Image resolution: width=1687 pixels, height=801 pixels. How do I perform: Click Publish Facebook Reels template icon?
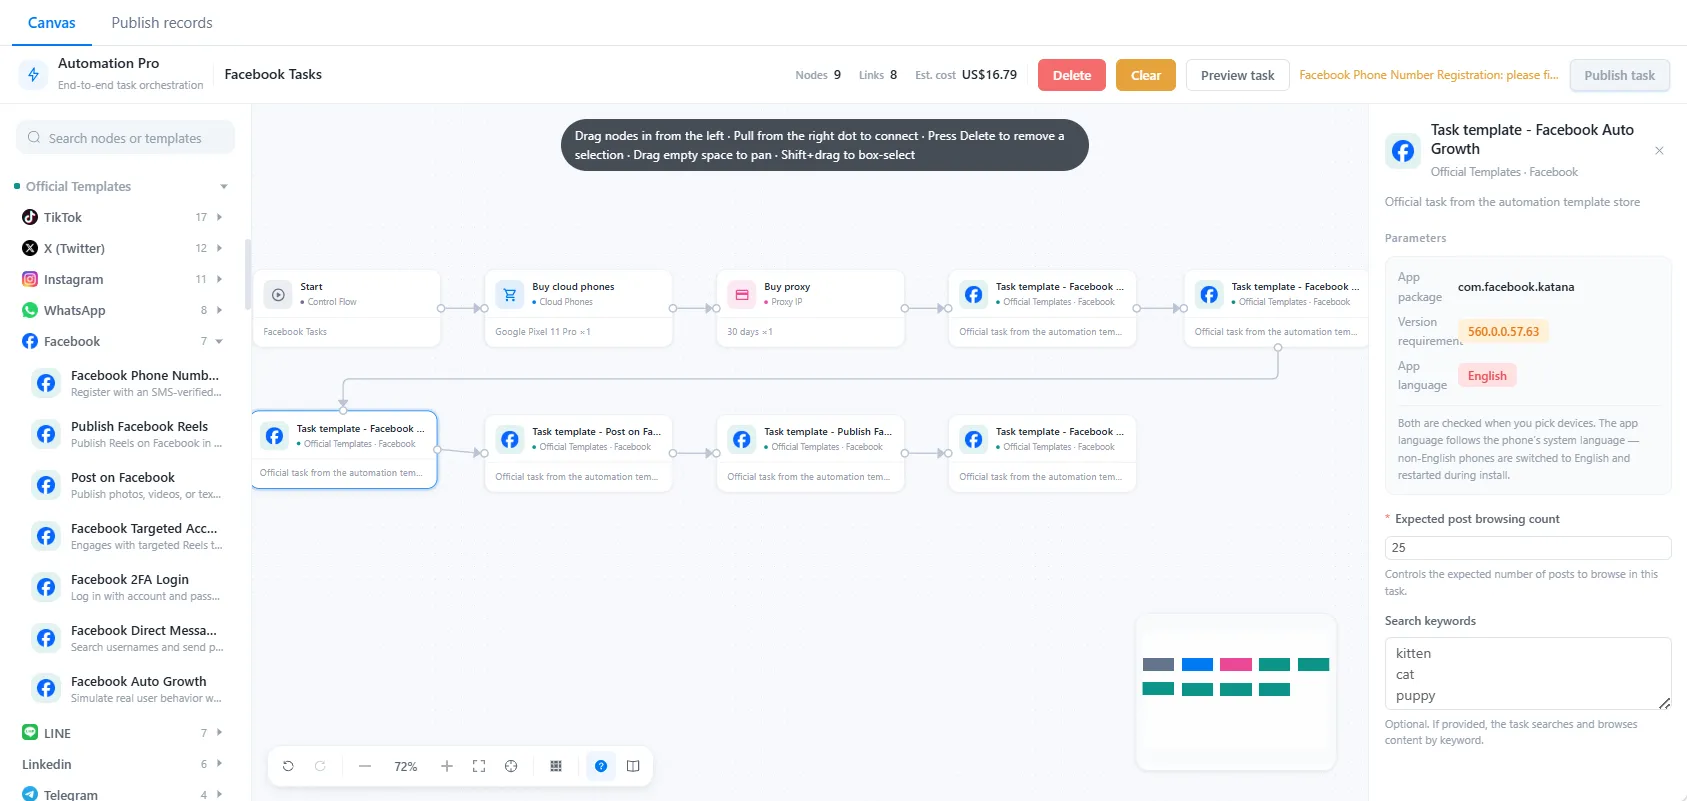46,434
